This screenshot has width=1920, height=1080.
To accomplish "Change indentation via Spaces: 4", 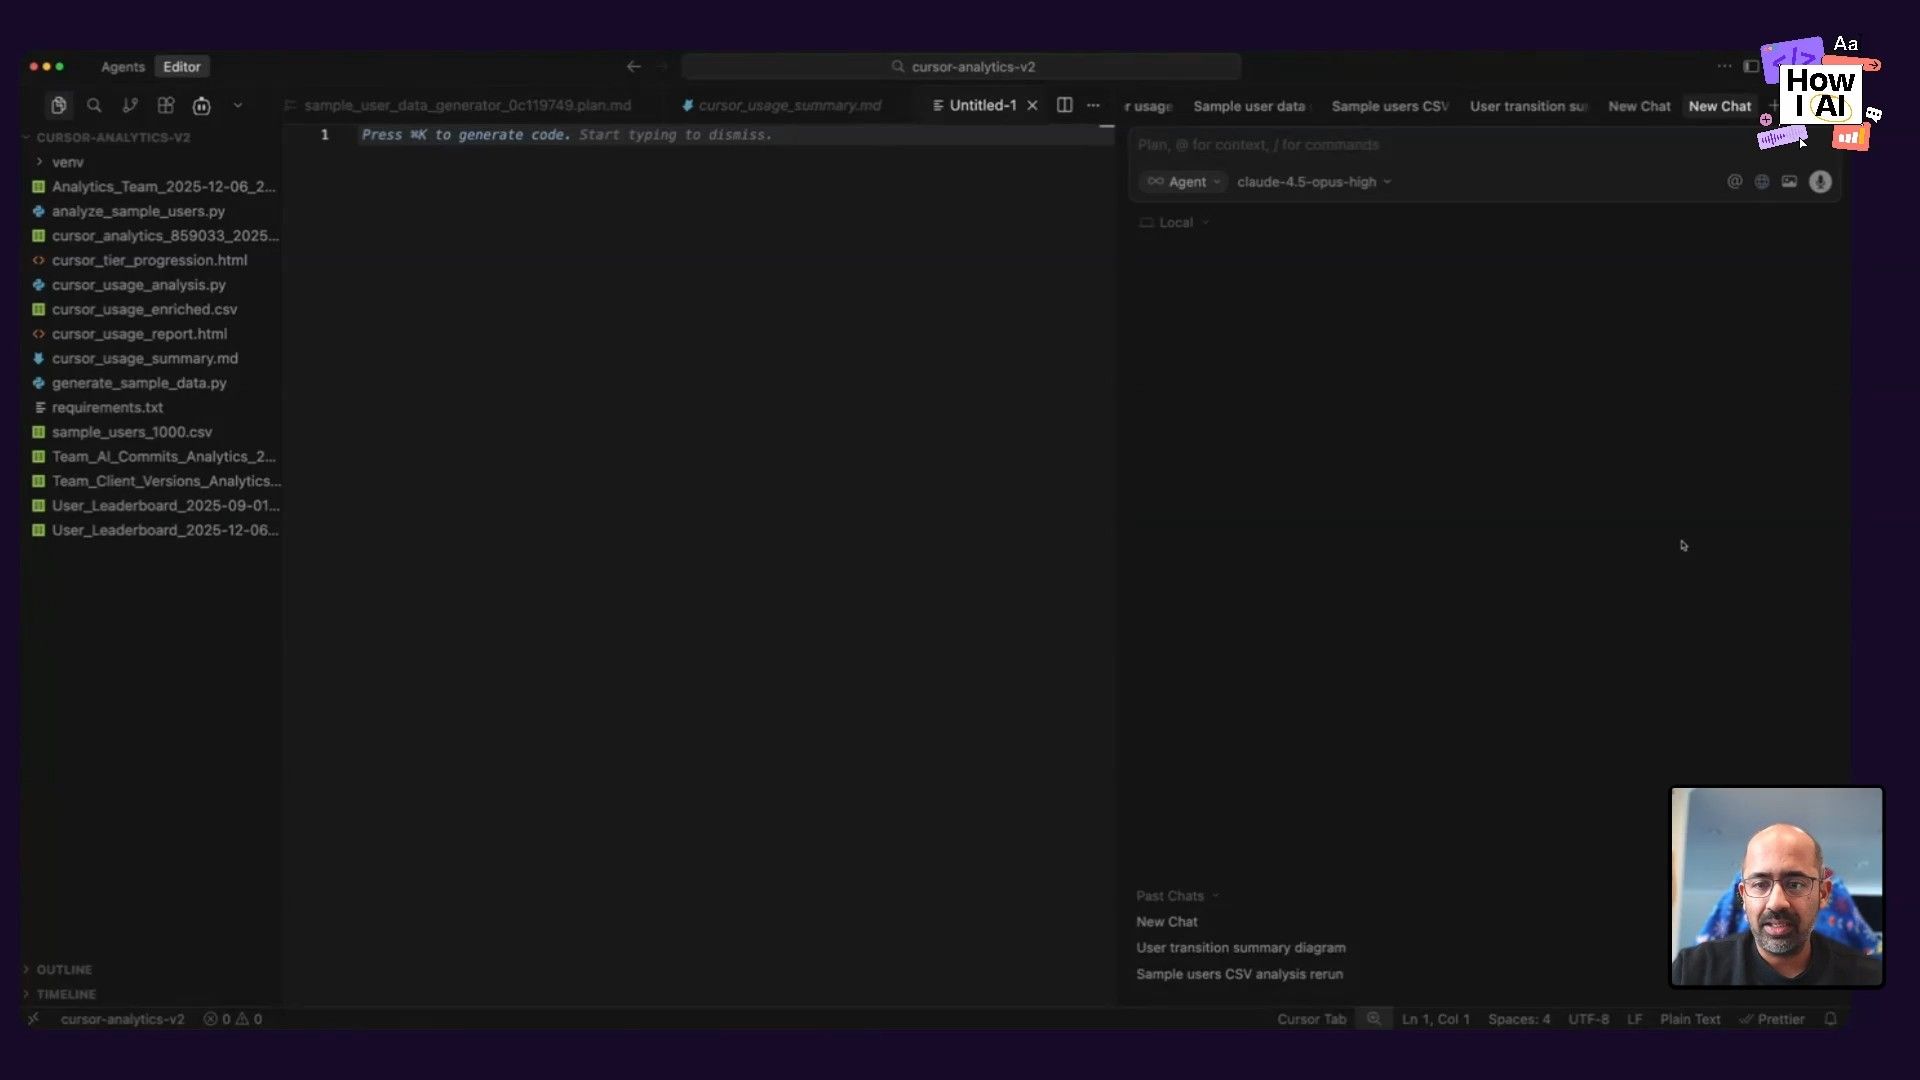I will click(x=1518, y=1019).
